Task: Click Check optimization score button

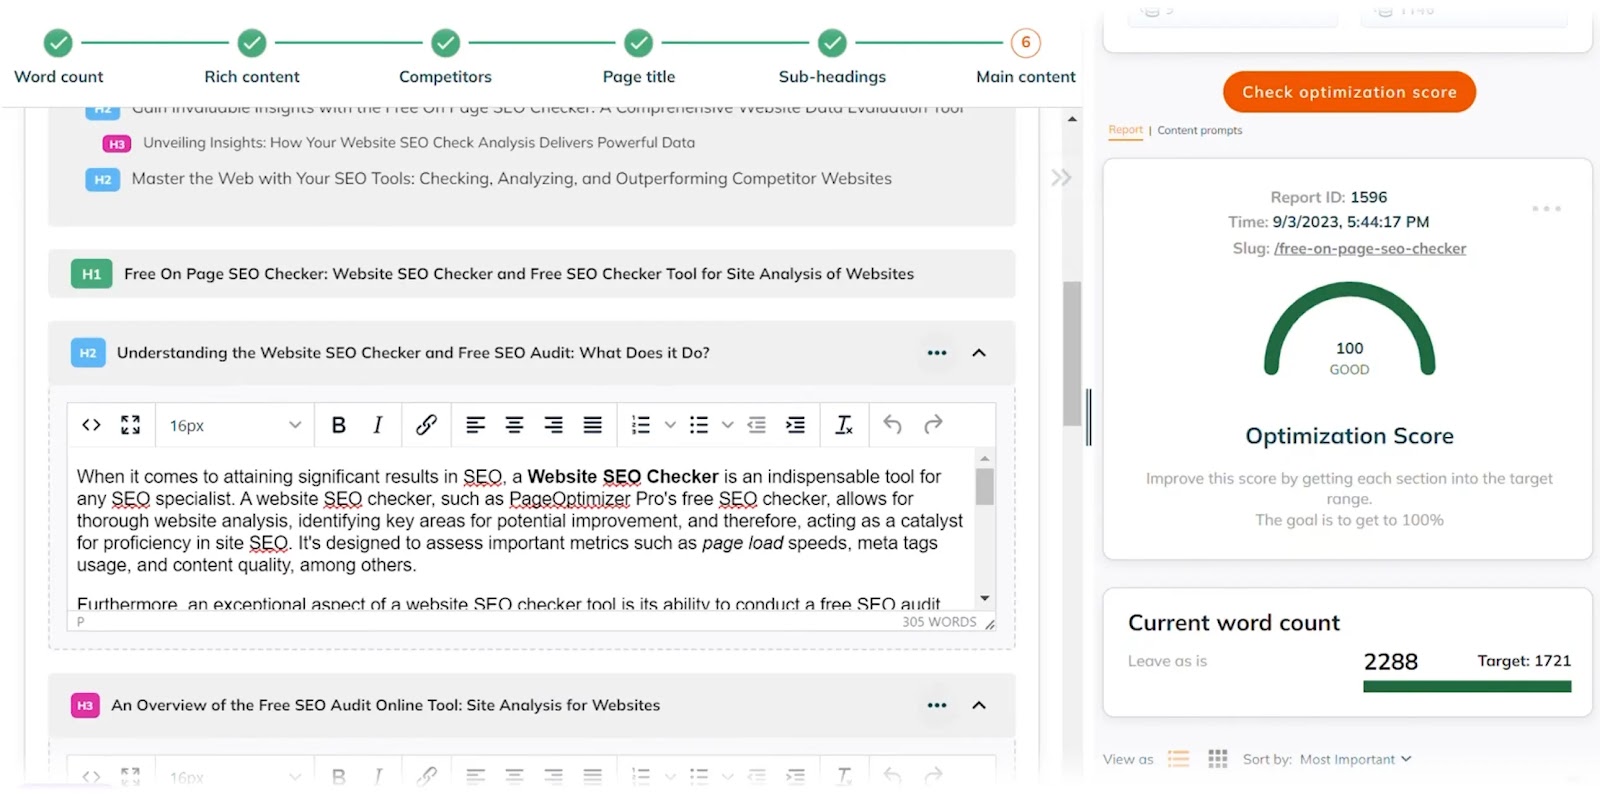Action: (1348, 92)
